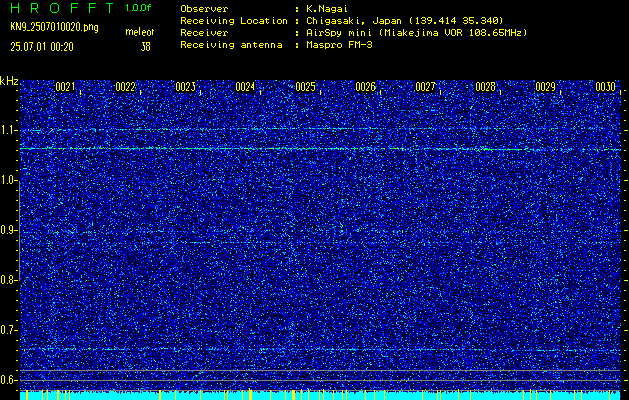Click the HROFFT title text
The width and height of the screenshot is (629, 400).
click(x=63, y=8)
